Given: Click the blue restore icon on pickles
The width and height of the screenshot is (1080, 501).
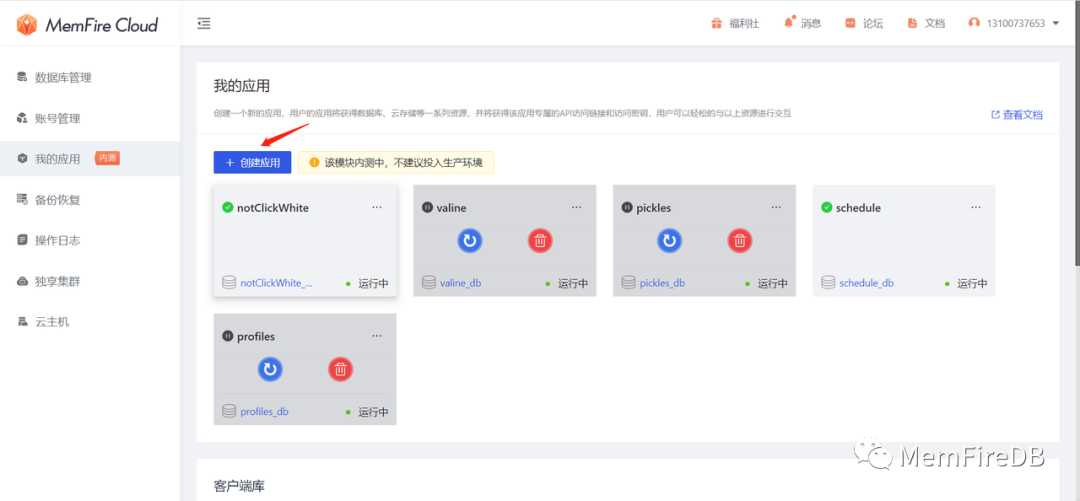Looking at the screenshot, I should [669, 241].
